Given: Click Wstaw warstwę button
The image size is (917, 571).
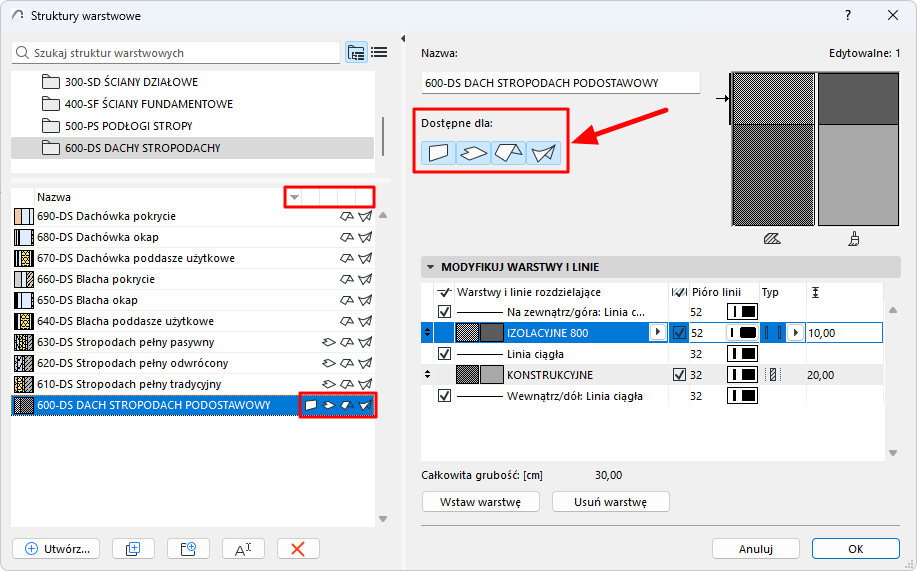Looking at the screenshot, I should (x=481, y=502).
